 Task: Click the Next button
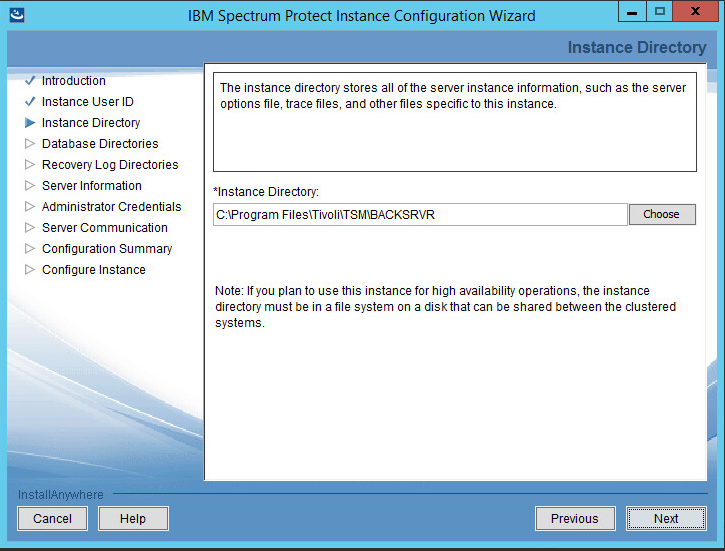[x=665, y=518]
